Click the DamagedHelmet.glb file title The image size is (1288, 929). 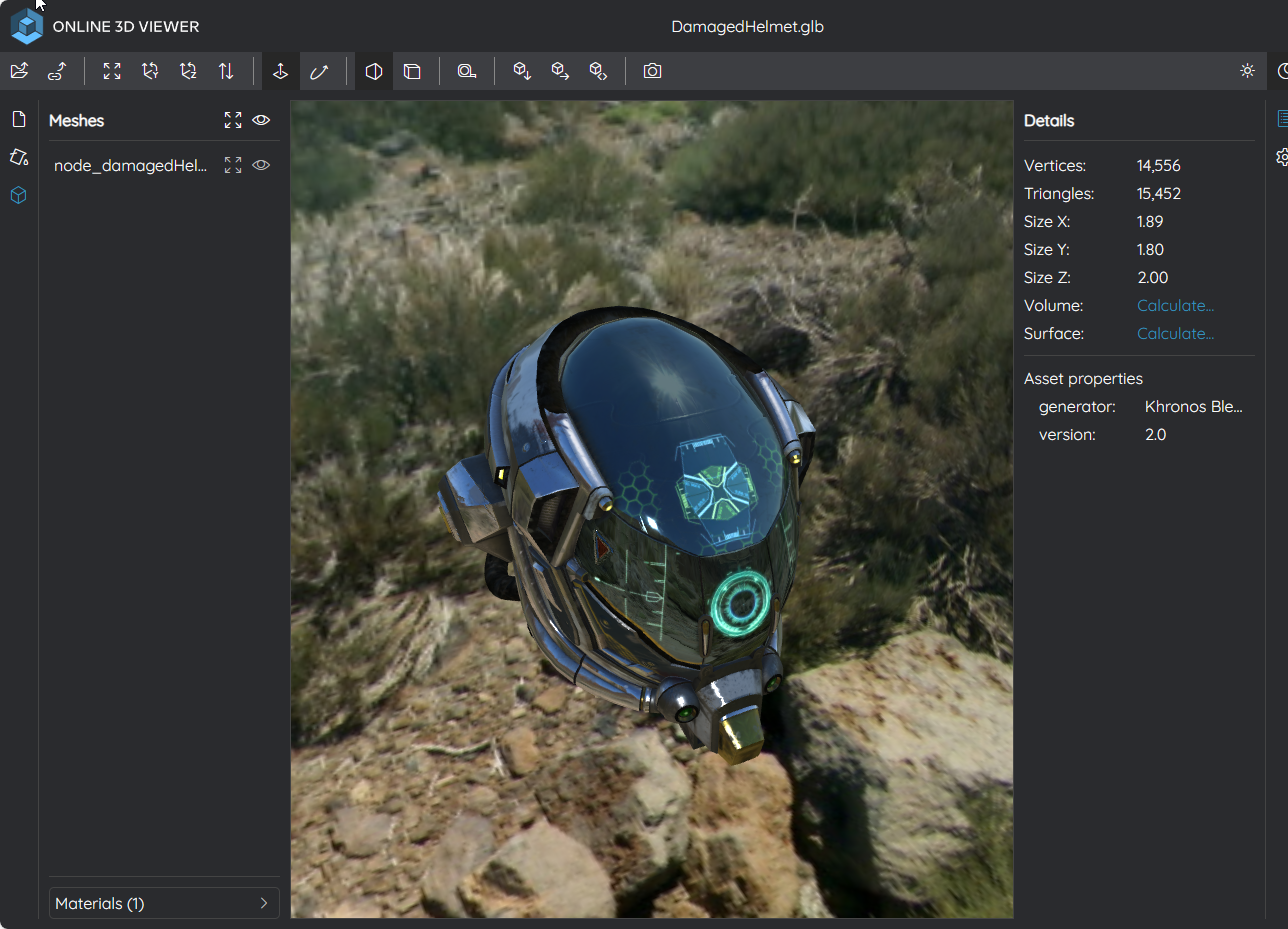[748, 27]
